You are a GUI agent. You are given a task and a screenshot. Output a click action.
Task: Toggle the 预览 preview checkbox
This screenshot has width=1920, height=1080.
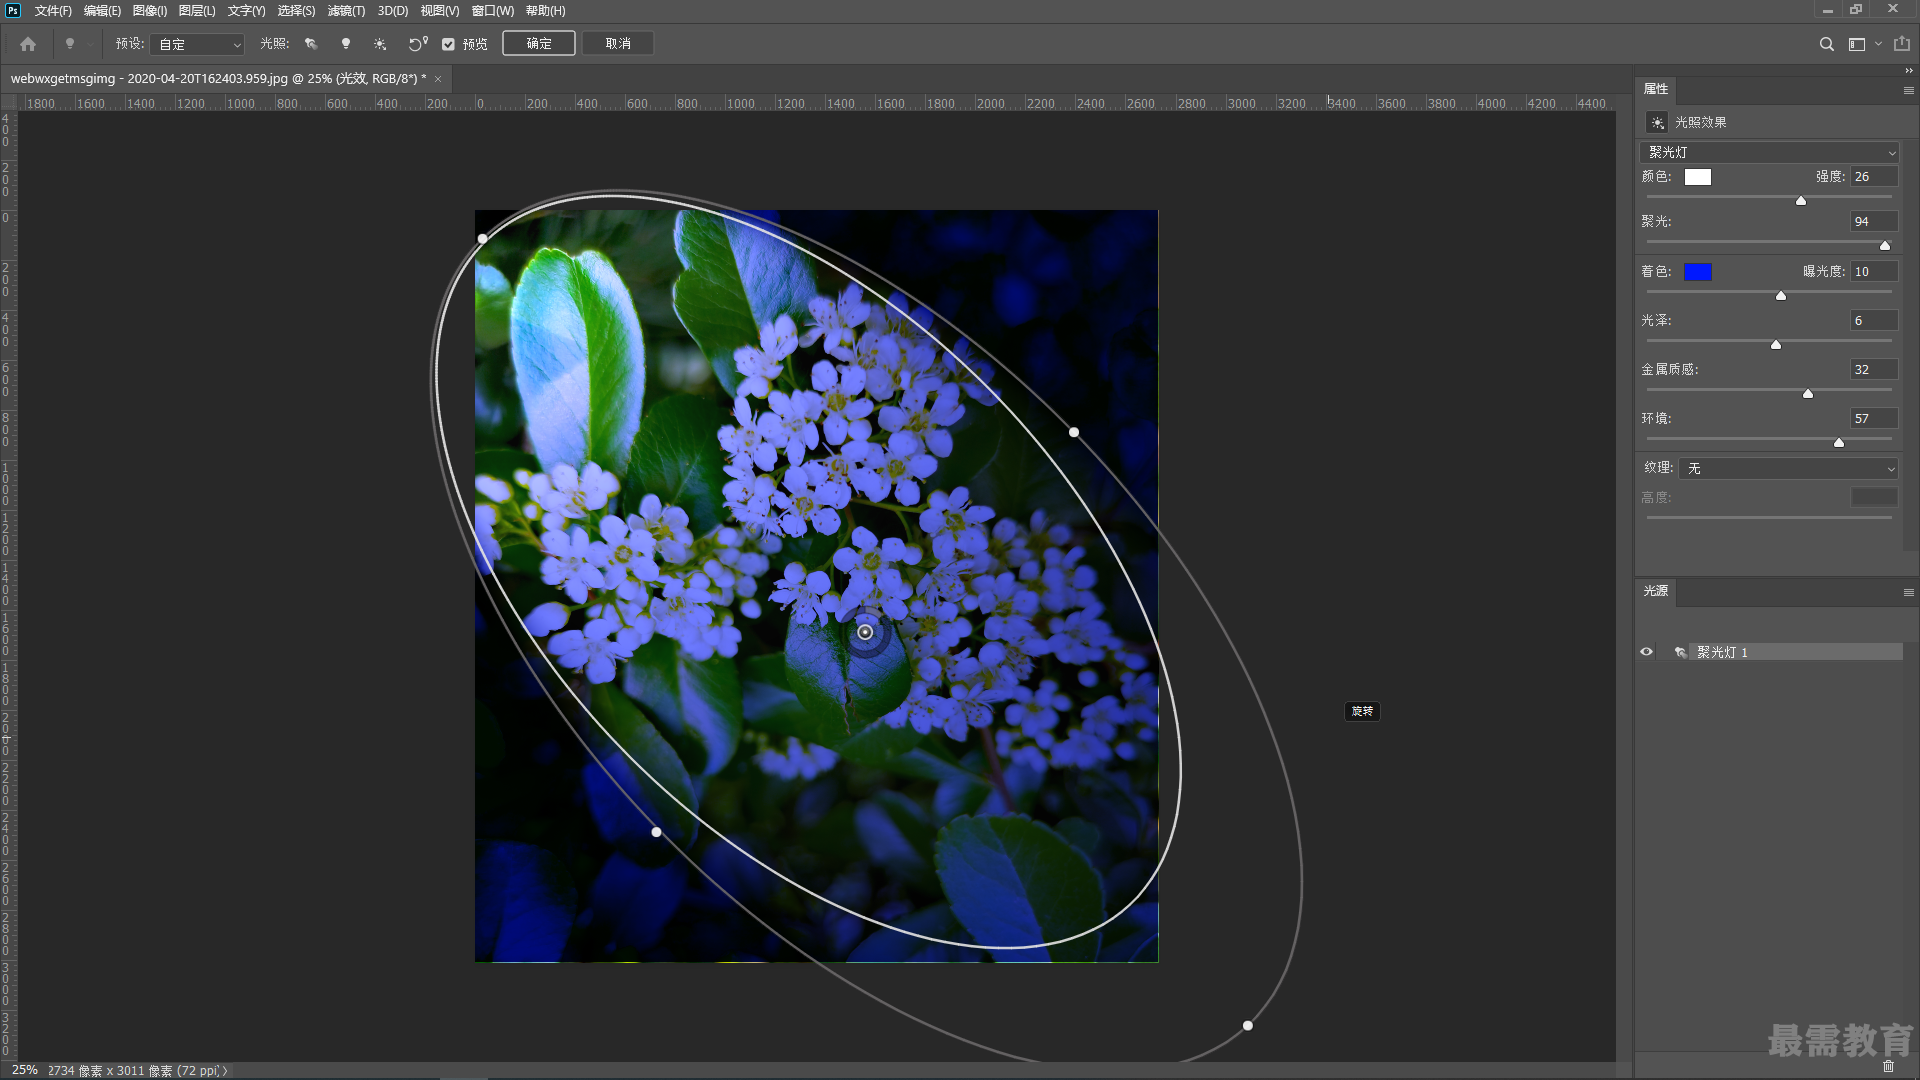pos(448,44)
